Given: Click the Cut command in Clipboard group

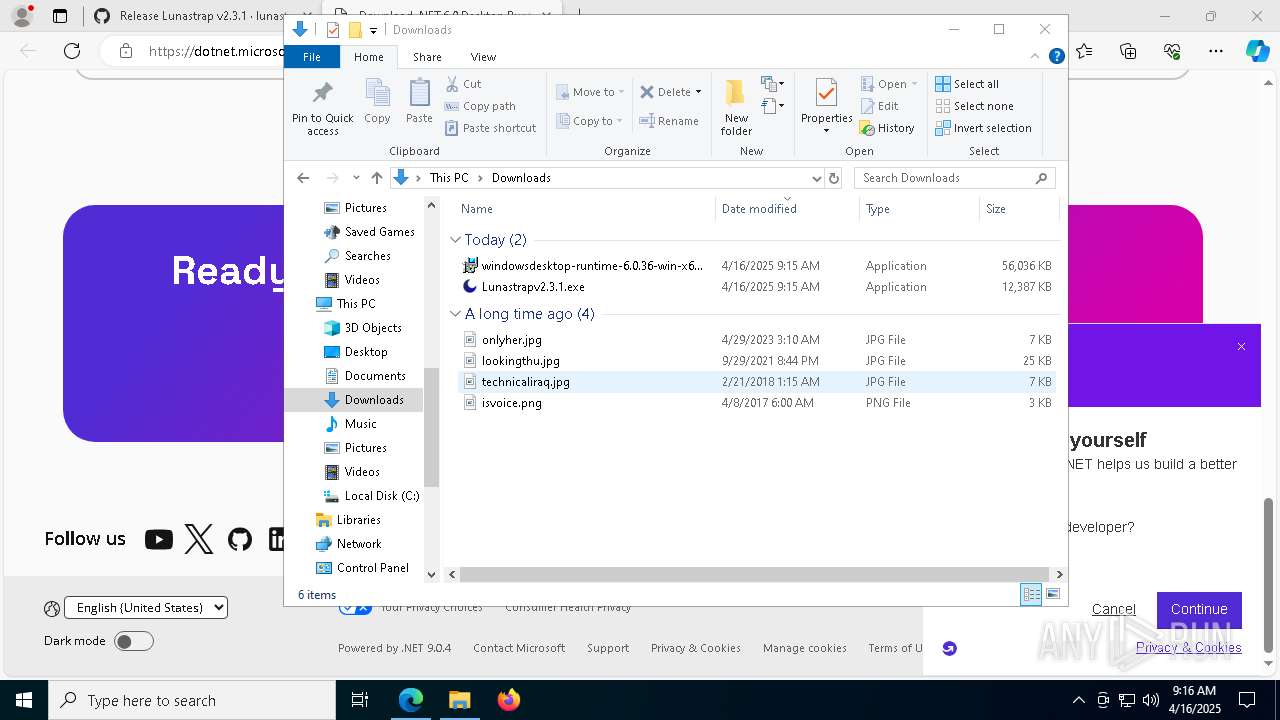Looking at the screenshot, I should click(463, 84).
